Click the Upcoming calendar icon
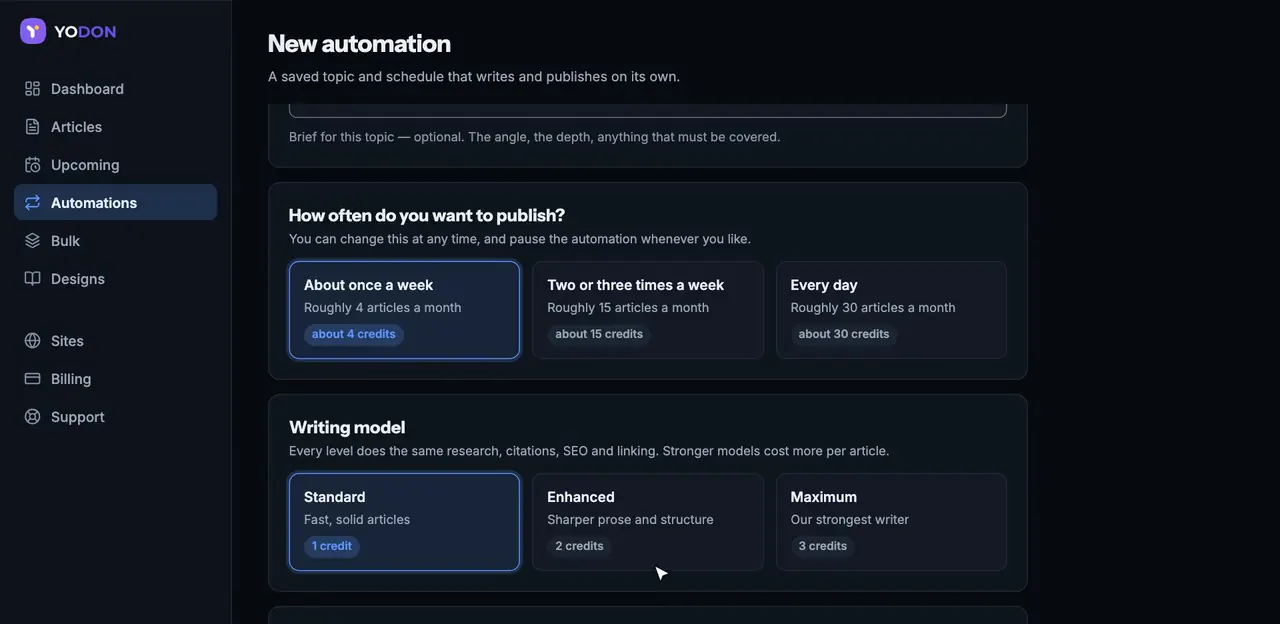The height and width of the screenshot is (624, 1280). [33, 165]
